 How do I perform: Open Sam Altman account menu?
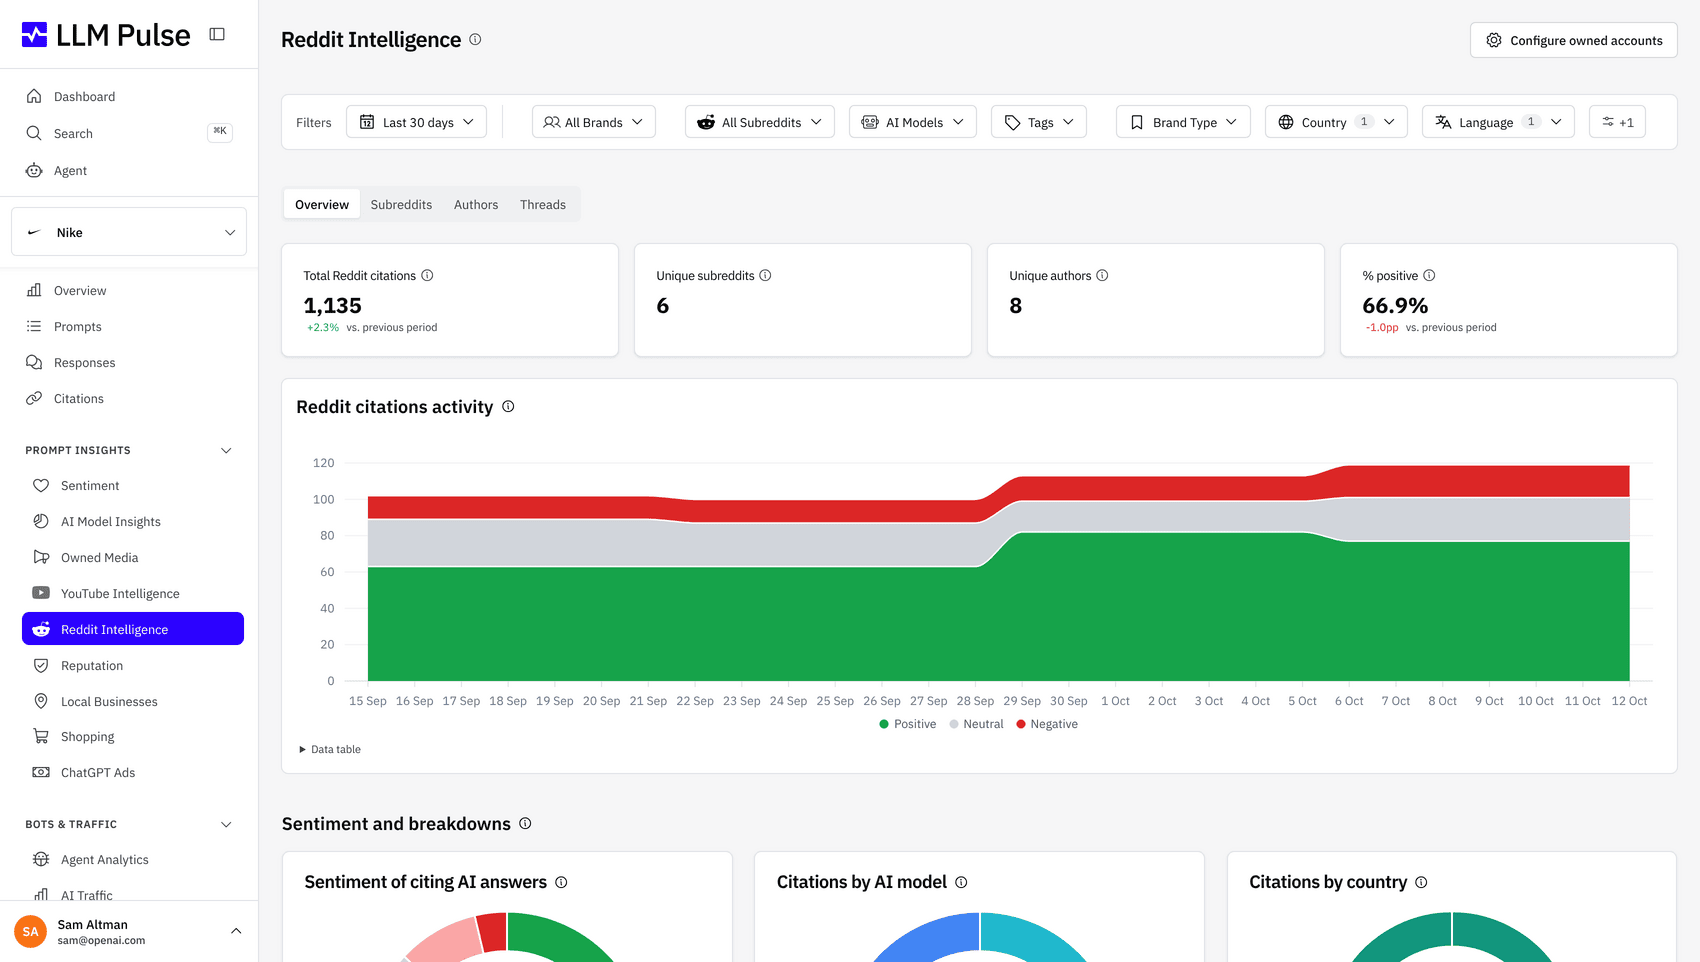[129, 931]
